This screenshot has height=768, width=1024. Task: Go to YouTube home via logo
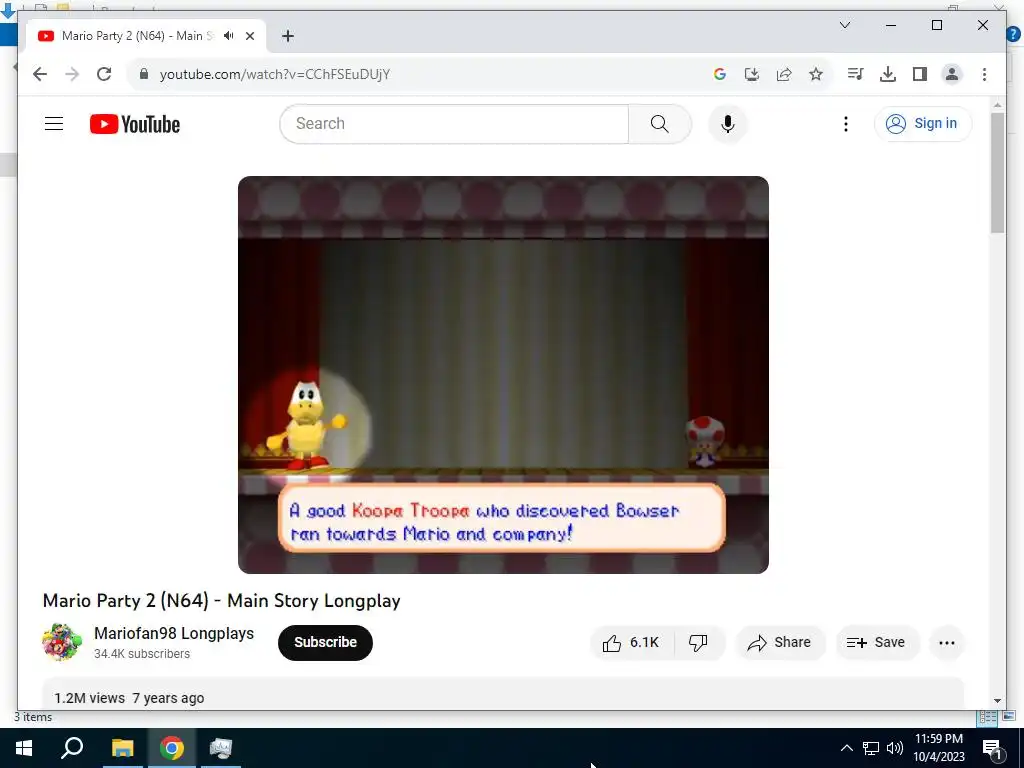point(135,123)
